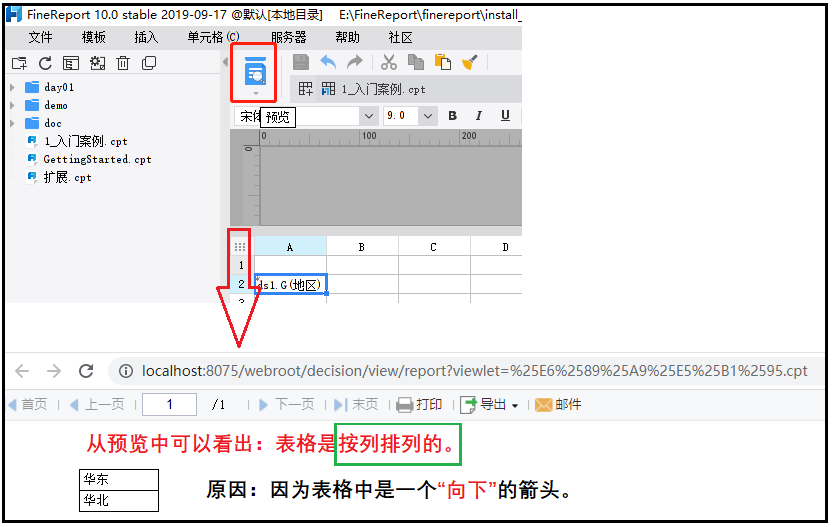Click column header C
Image resolution: width=832 pixels, height=527 pixels.
pos(434,247)
